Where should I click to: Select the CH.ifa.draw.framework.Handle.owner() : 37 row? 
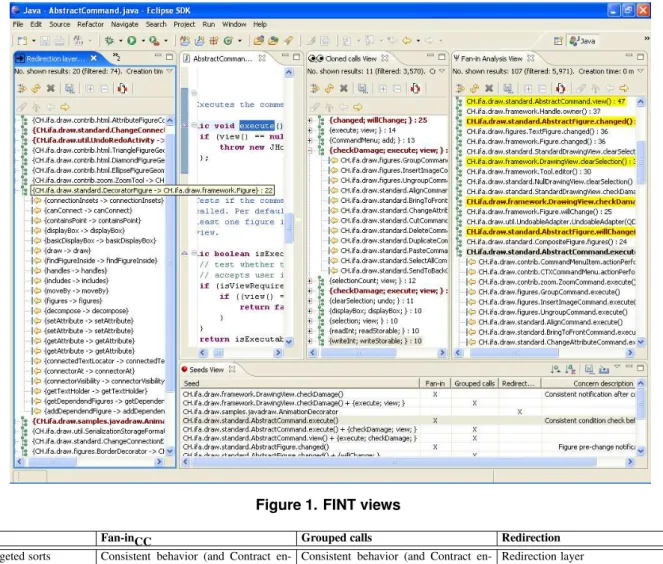(x=533, y=111)
